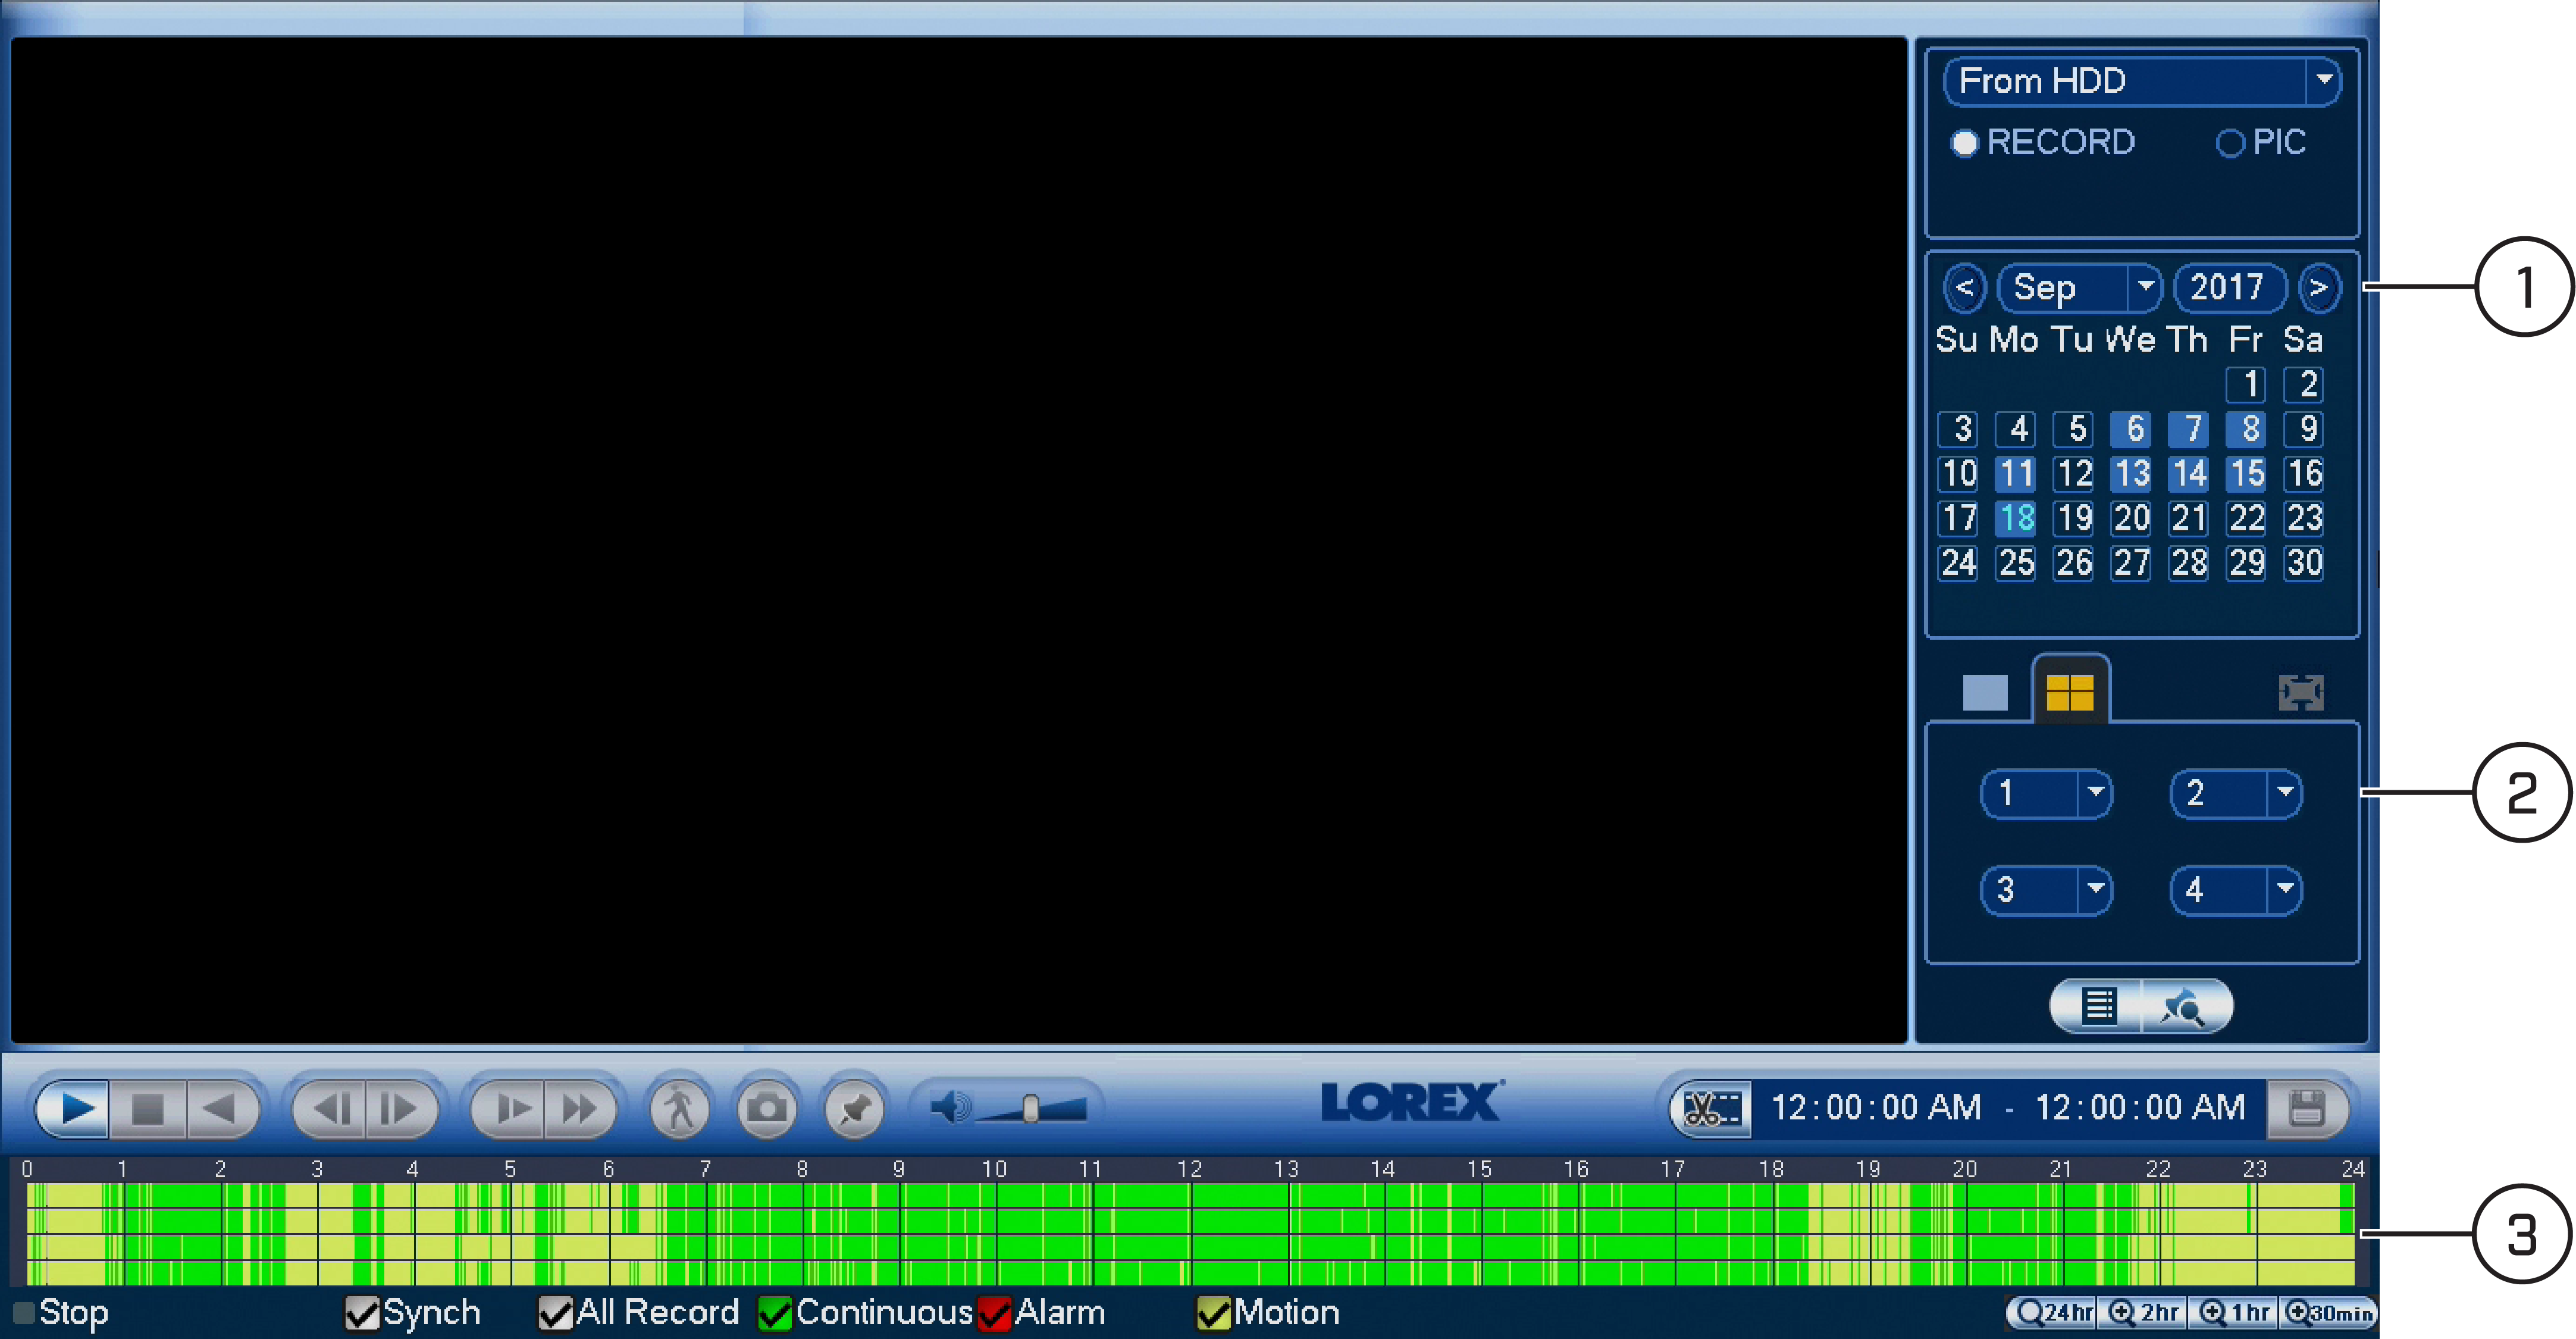Take a snapshot with the camera icon
This screenshot has width=2576, height=1339.
pos(767,1108)
